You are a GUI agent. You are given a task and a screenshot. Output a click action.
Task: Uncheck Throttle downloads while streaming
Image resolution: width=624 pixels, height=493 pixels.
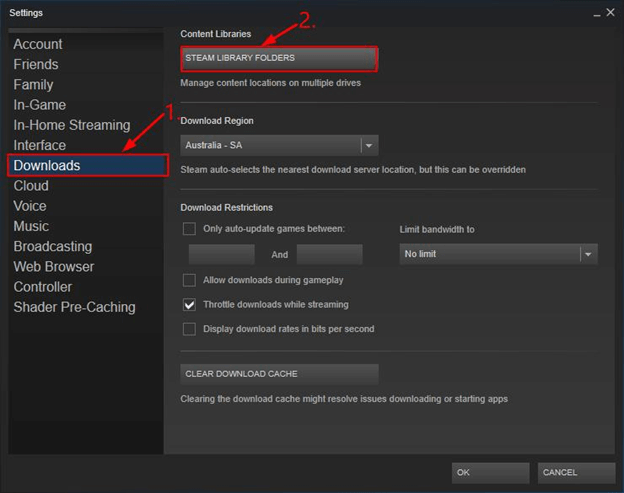189,304
